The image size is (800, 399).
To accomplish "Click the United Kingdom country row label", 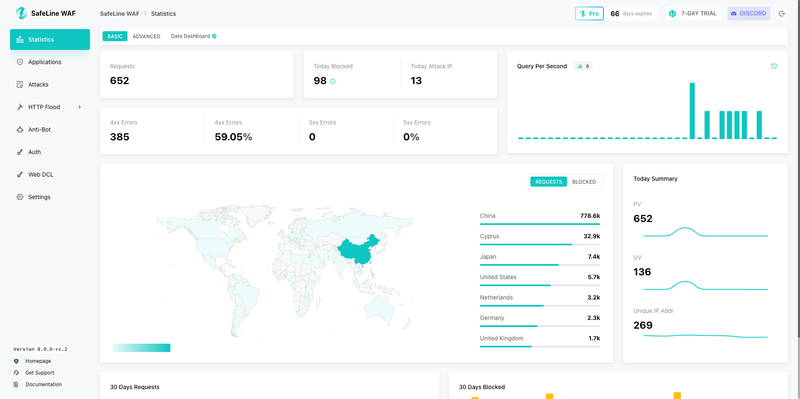I will click(x=502, y=338).
